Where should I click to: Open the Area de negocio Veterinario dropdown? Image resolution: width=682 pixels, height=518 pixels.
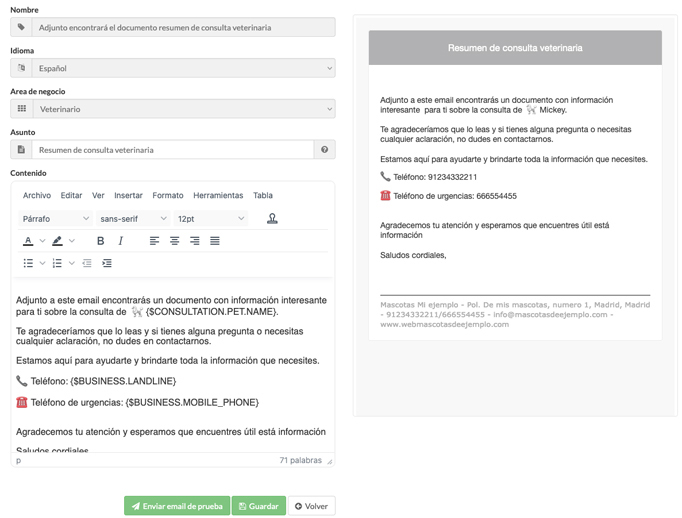click(183, 109)
